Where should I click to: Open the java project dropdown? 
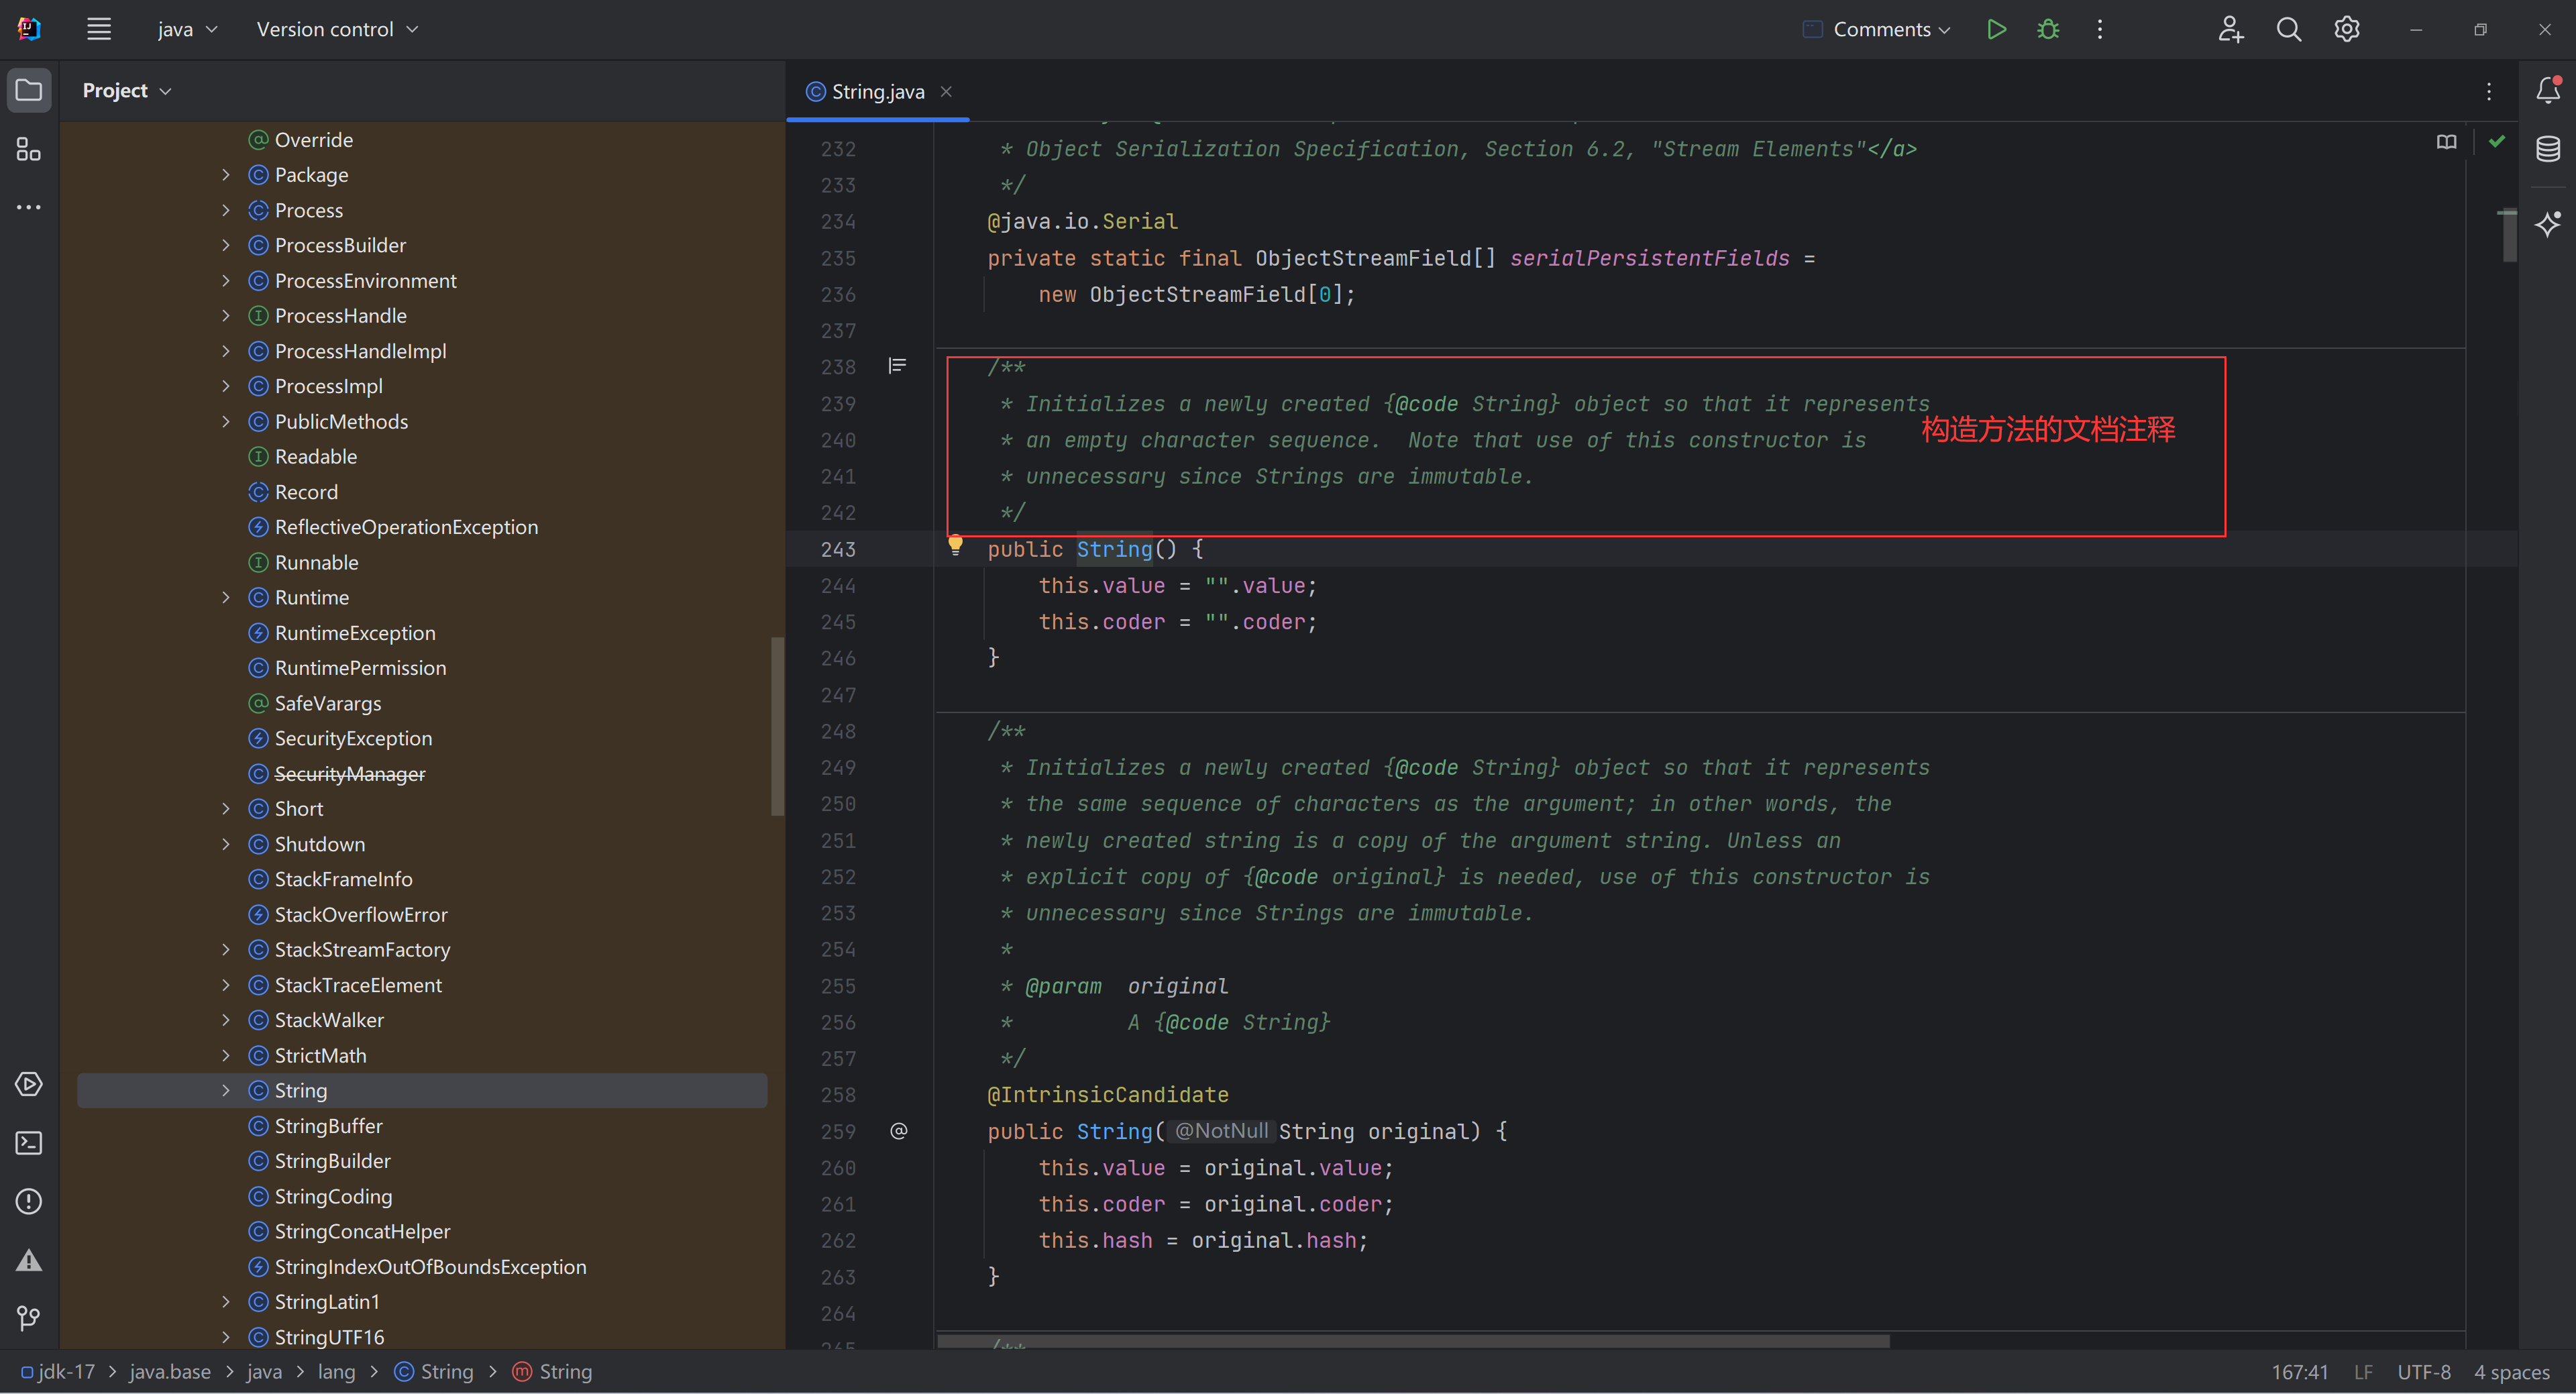pos(187,29)
